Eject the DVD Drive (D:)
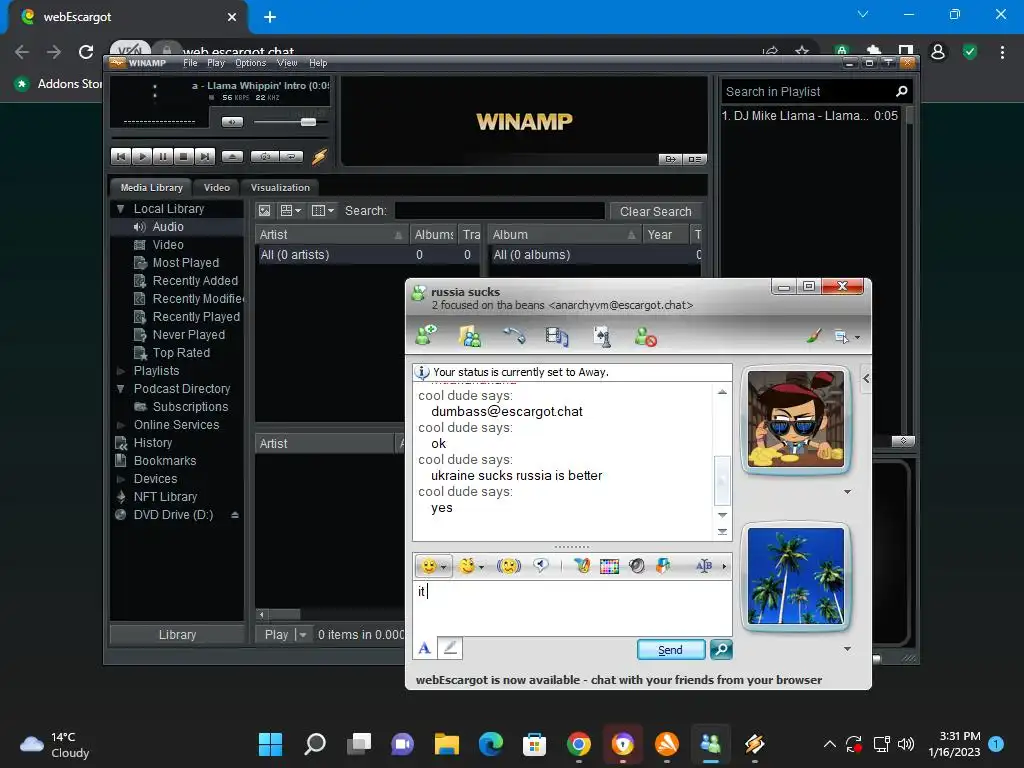This screenshot has height=768, width=1024. (x=234, y=515)
